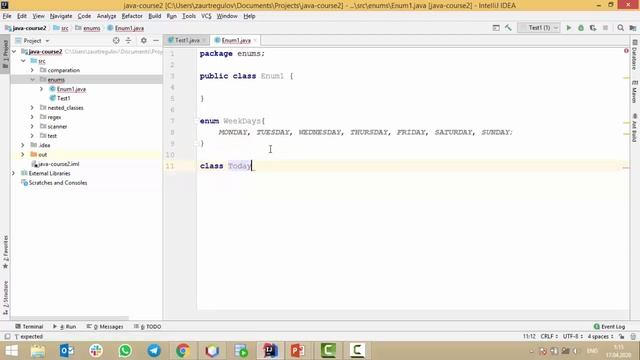Image resolution: width=640 pixels, height=360 pixels.
Task: Open the VCS menu
Action: [x=206, y=16]
